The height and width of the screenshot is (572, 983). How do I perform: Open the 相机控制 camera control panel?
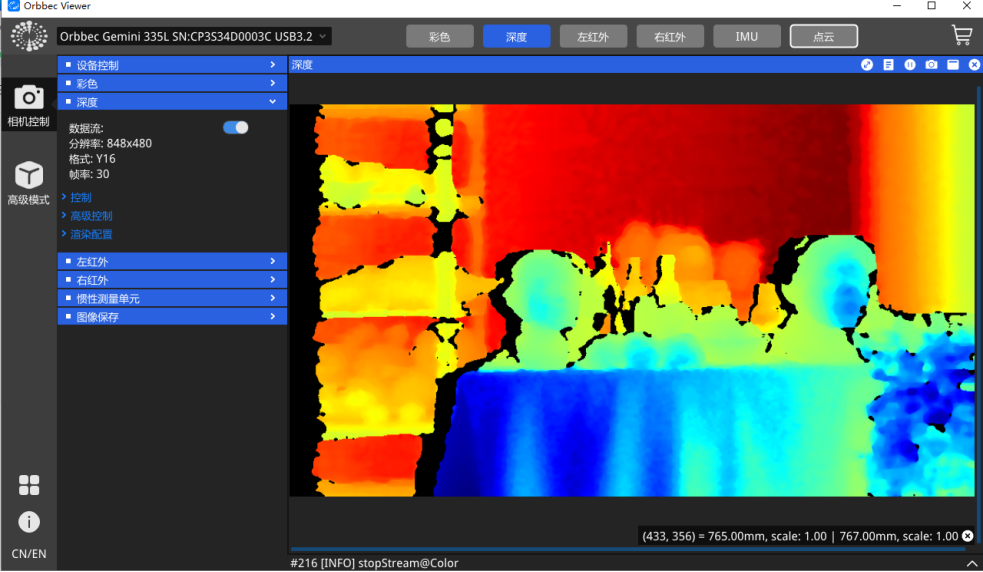pyautogui.click(x=28, y=104)
